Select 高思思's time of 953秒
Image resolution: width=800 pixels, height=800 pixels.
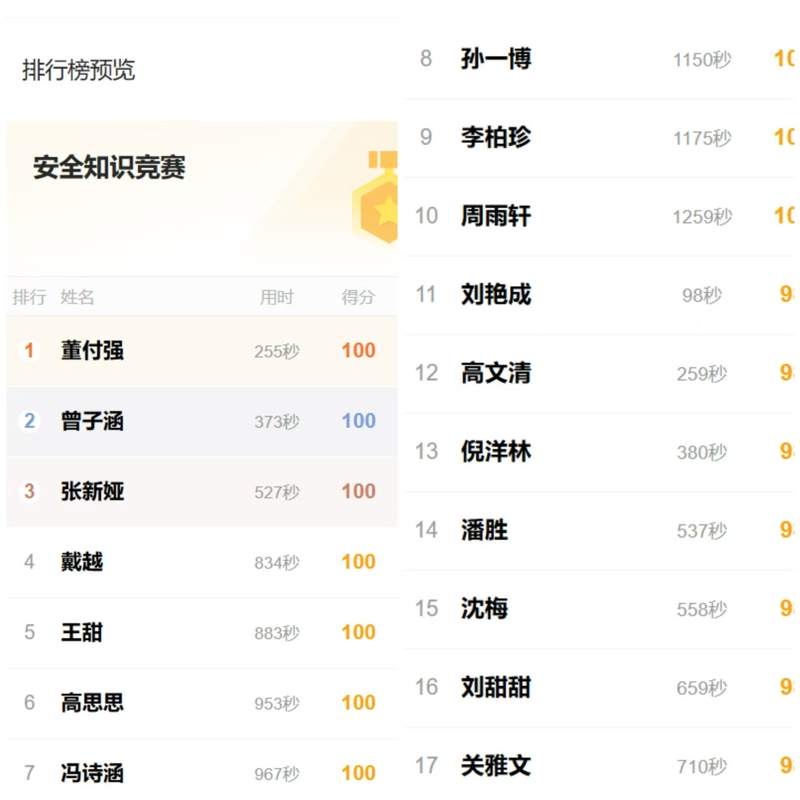pos(276,703)
